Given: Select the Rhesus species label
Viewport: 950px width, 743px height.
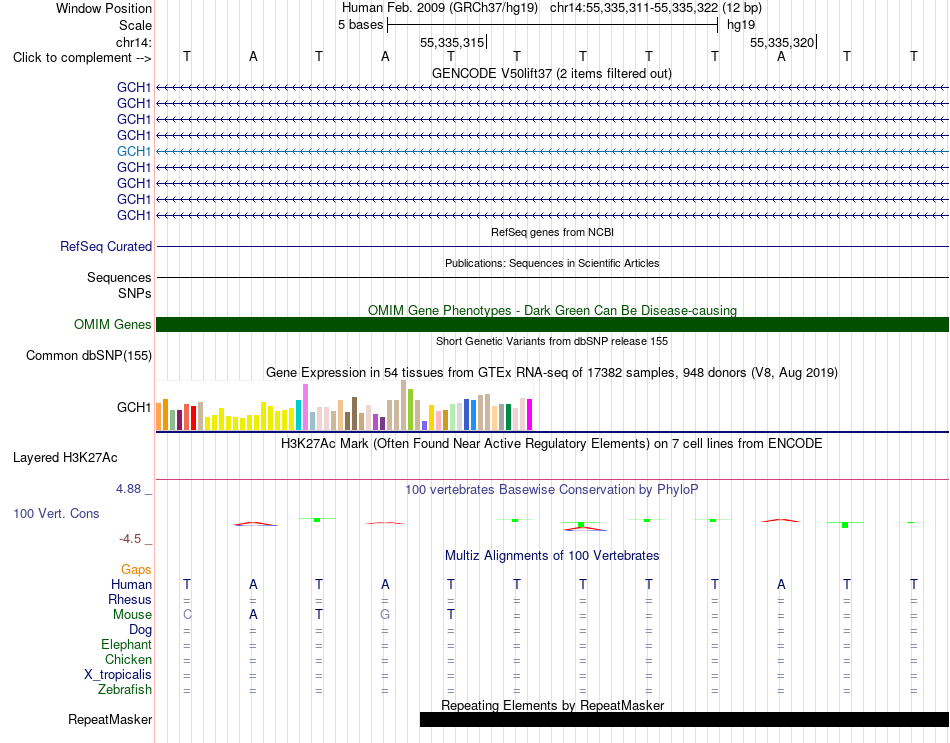Looking at the screenshot, I should (130, 599).
